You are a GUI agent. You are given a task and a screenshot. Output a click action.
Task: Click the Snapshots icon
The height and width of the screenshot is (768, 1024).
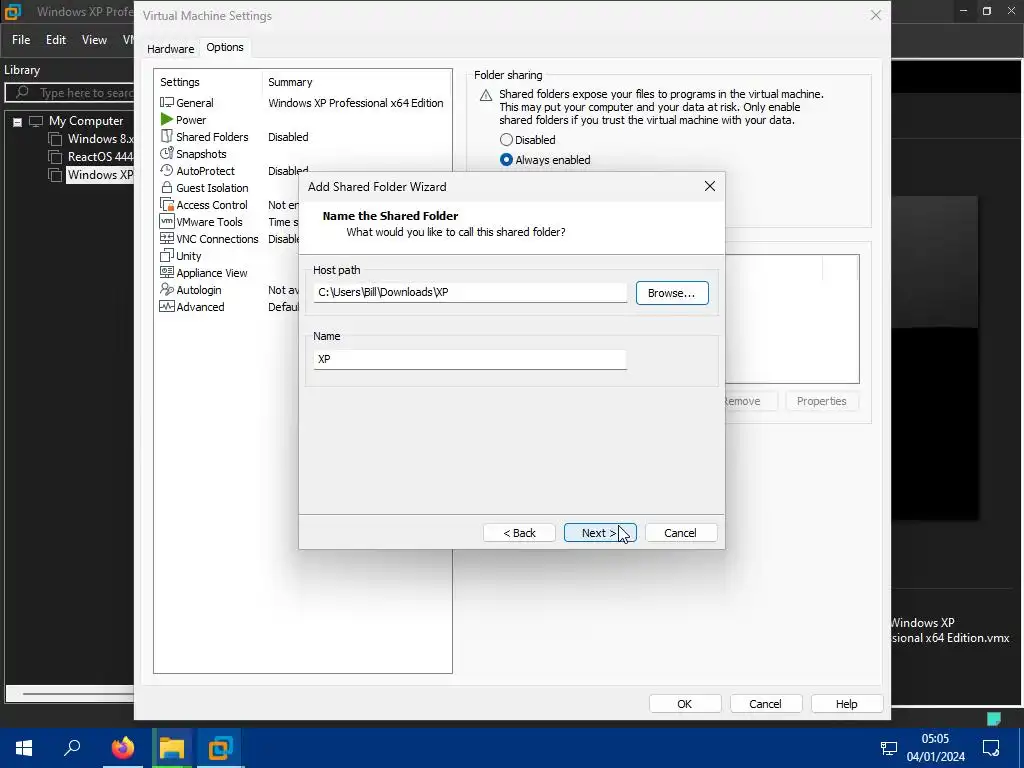(167, 153)
